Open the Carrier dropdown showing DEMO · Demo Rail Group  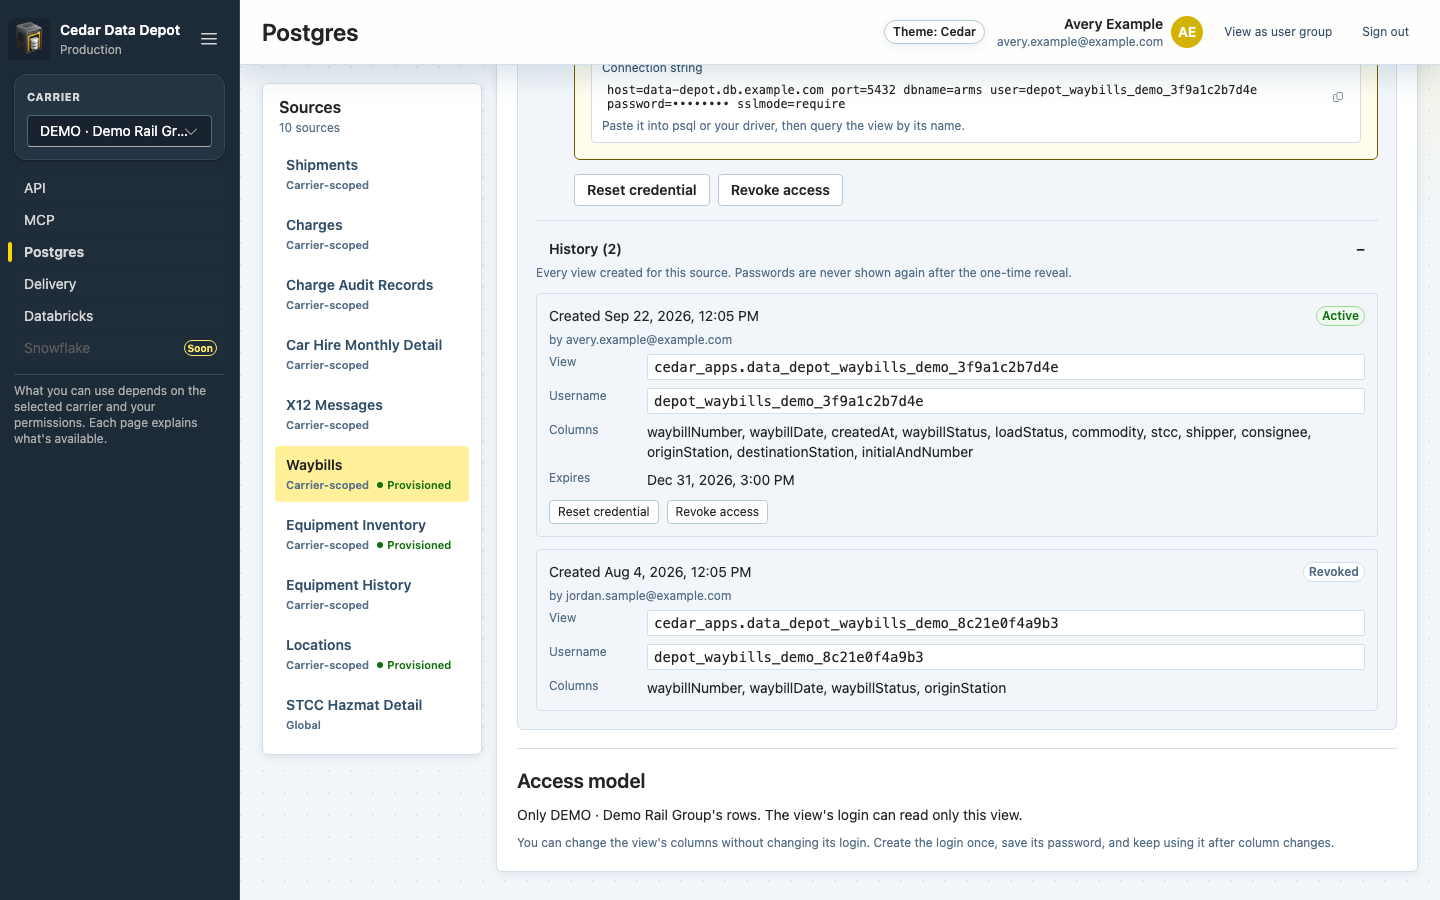click(x=119, y=131)
